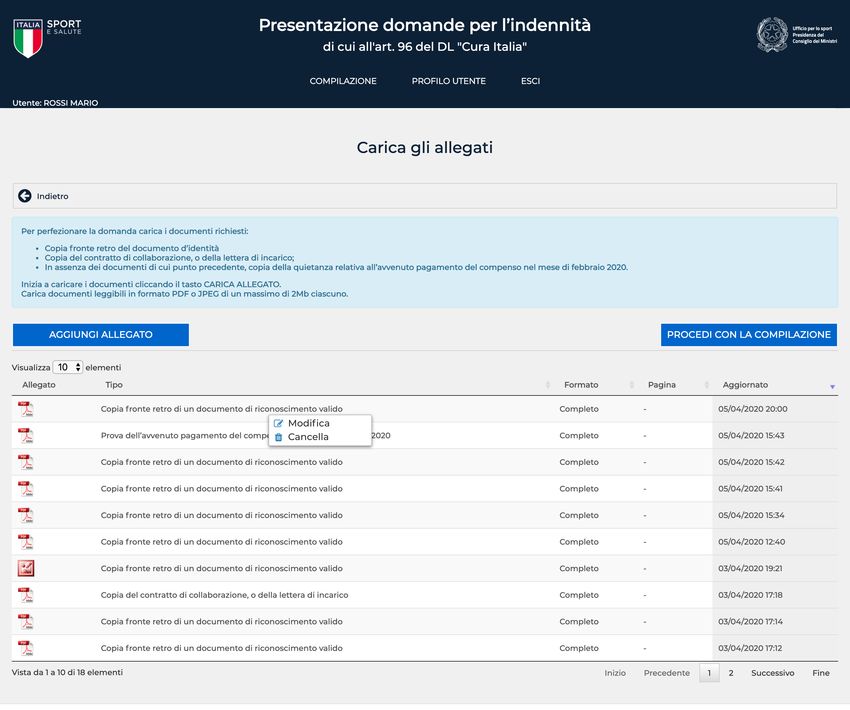Click the Presidenza del Consiglio emblem

click(x=771, y=35)
